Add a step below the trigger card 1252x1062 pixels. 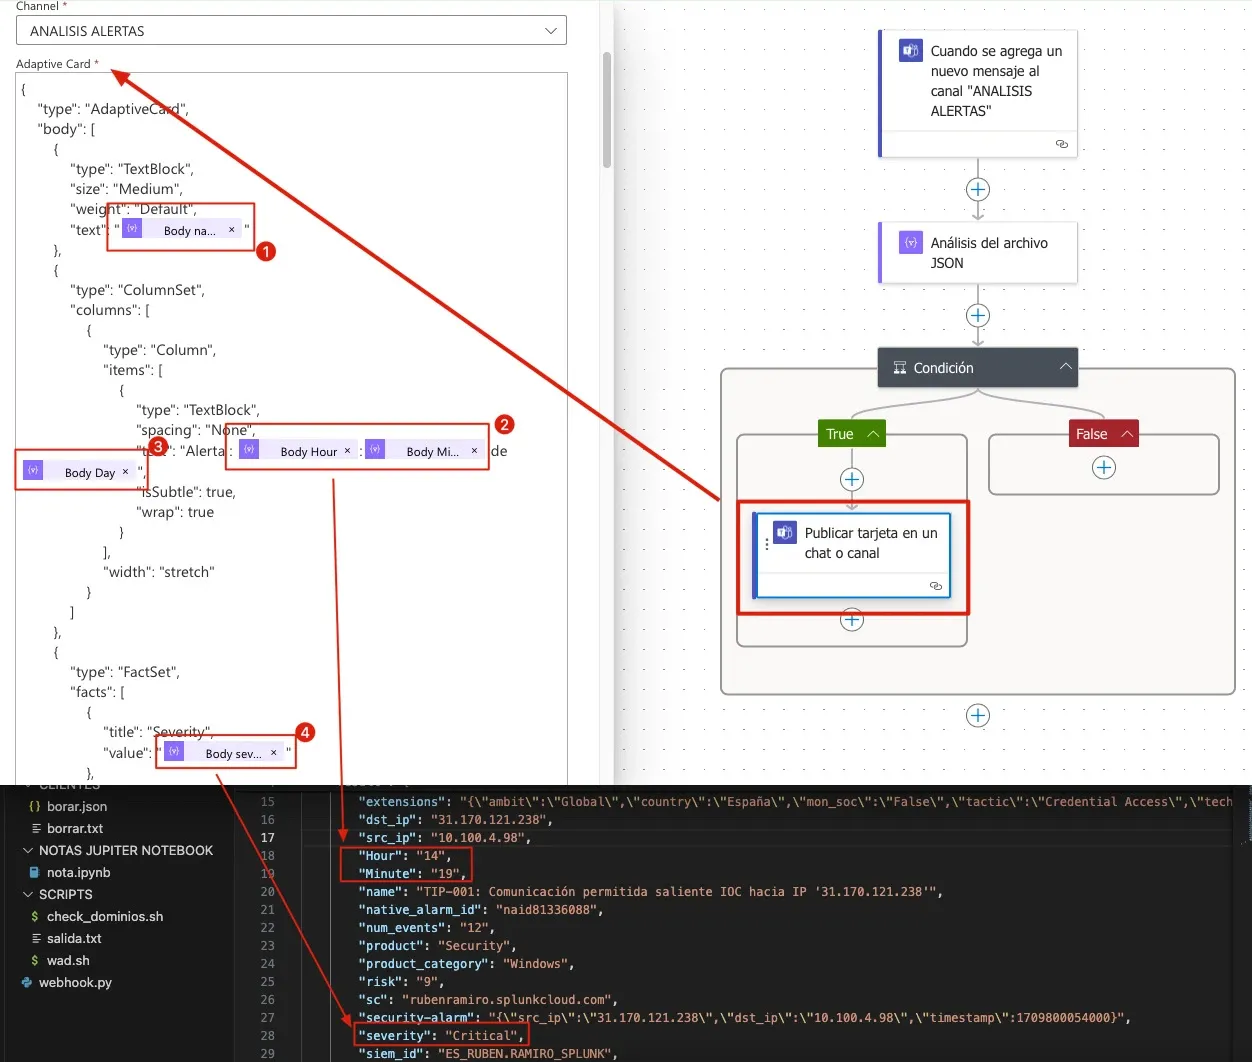978,189
